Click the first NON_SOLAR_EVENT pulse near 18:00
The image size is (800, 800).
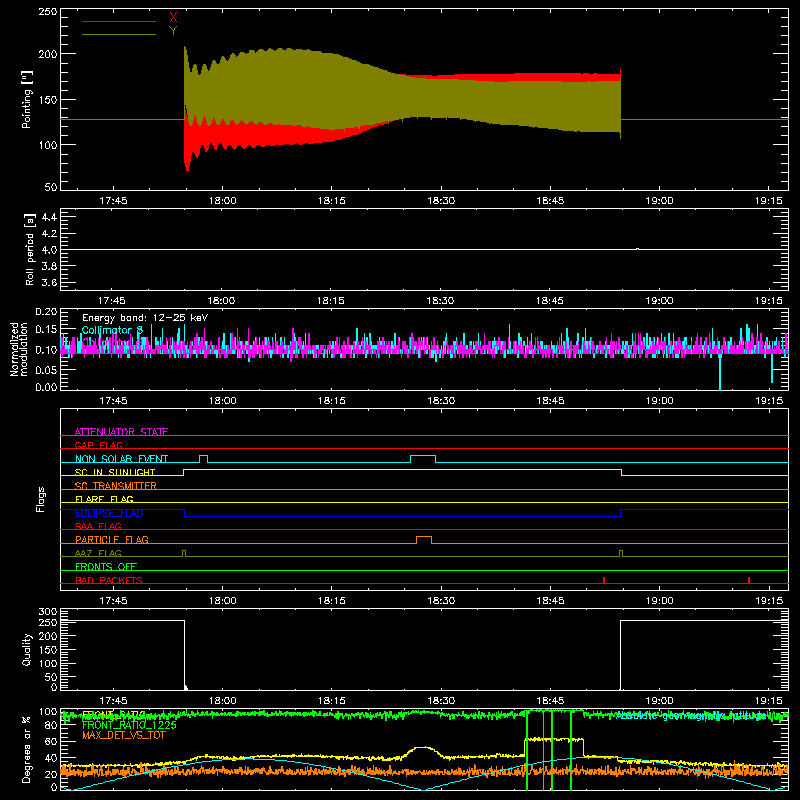click(x=203, y=459)
